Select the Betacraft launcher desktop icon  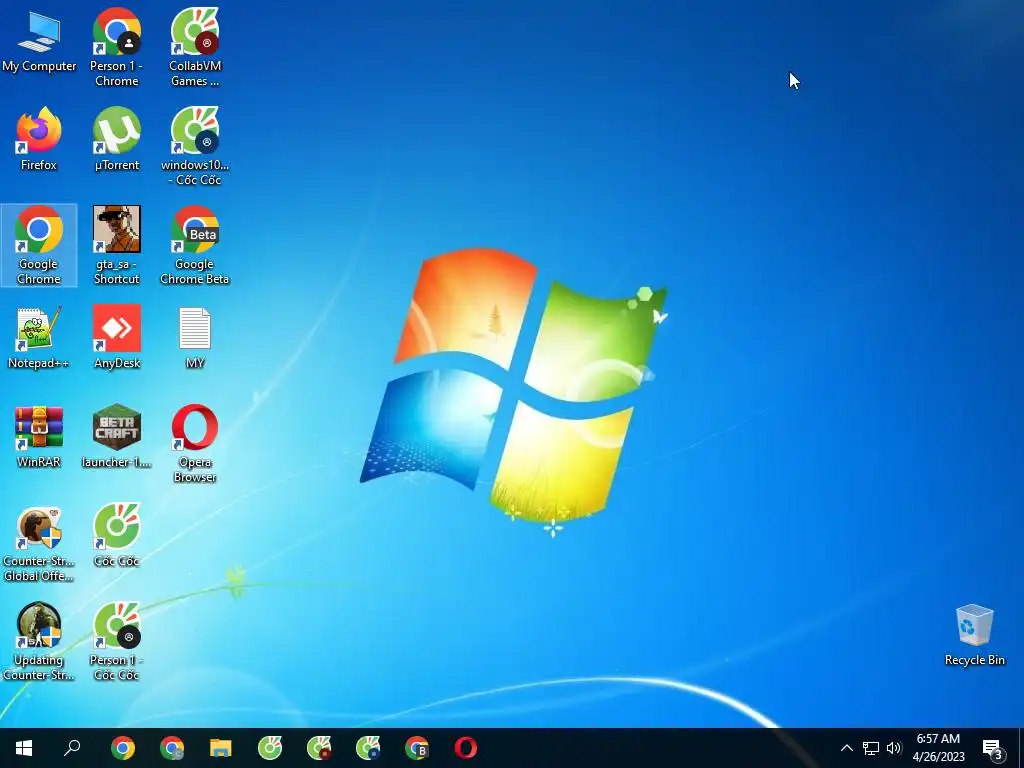[116, 438]
